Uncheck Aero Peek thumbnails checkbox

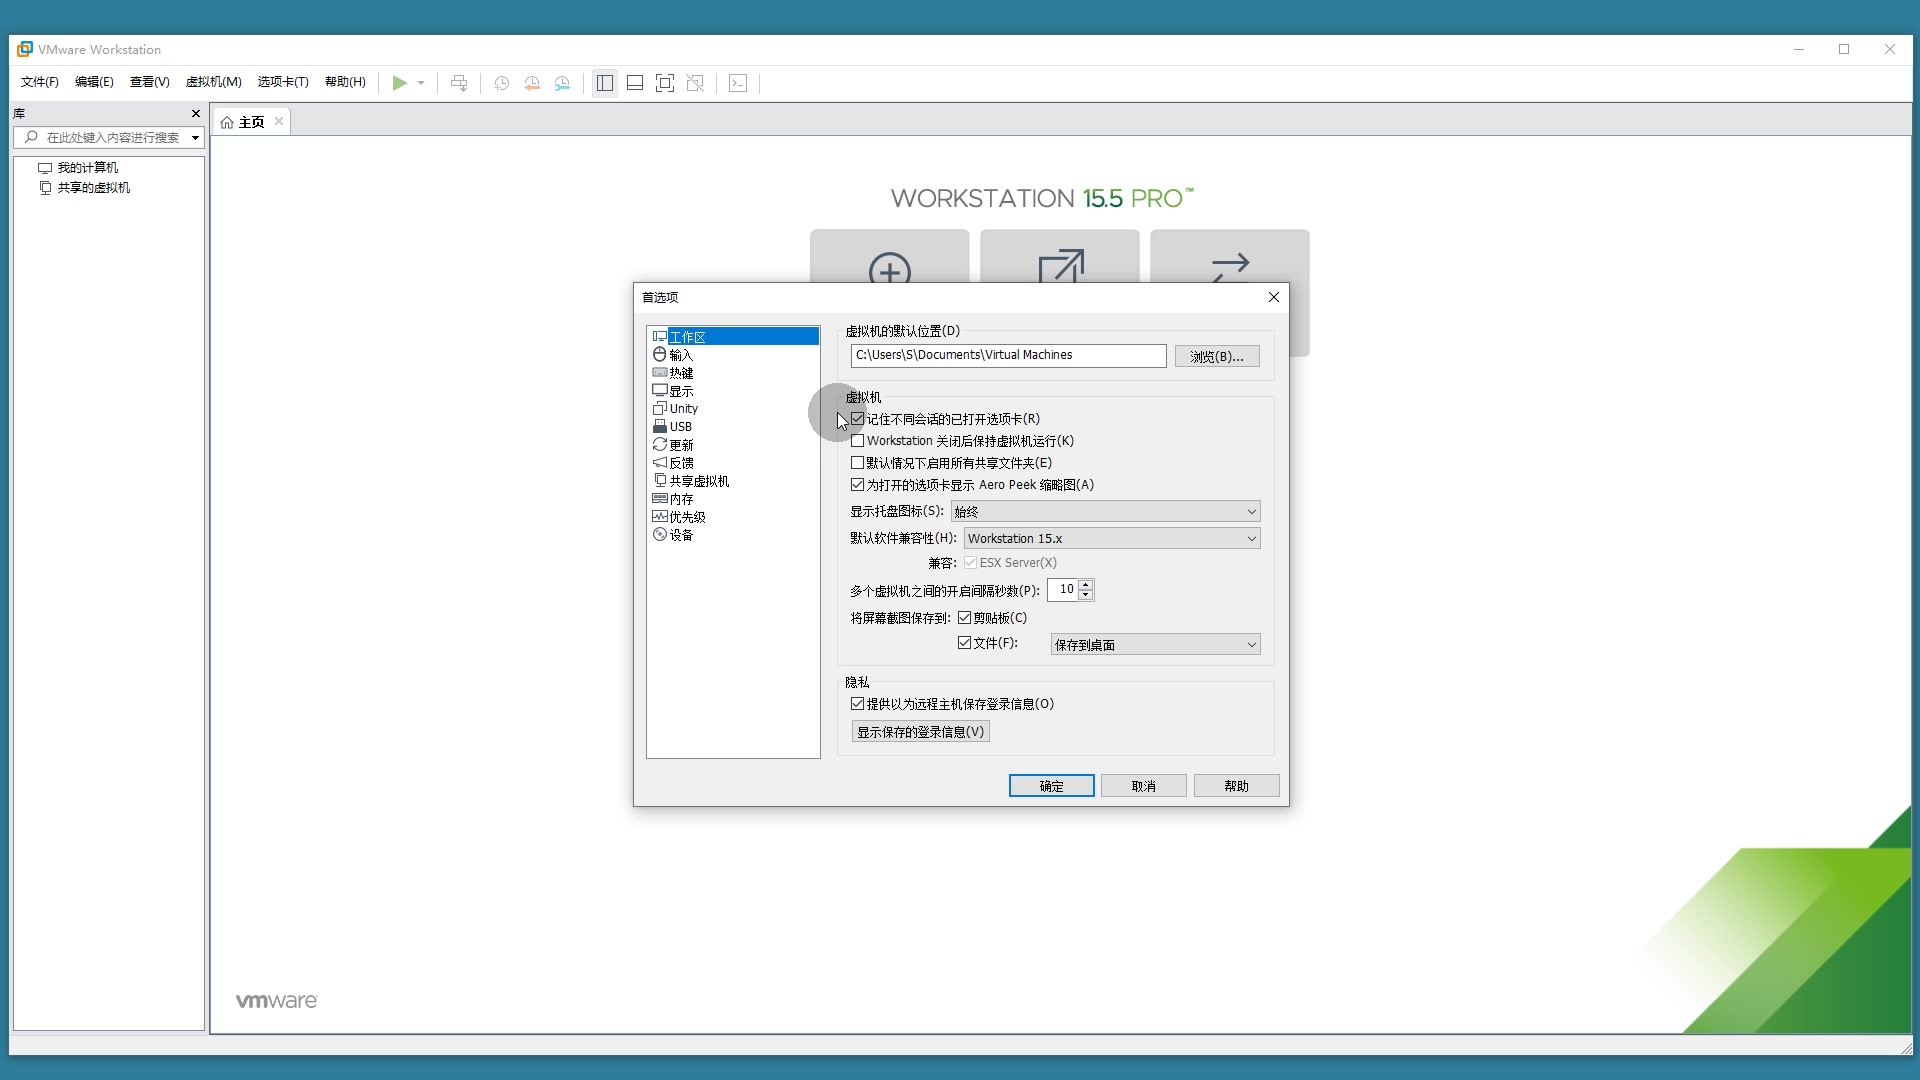point(858,485)
